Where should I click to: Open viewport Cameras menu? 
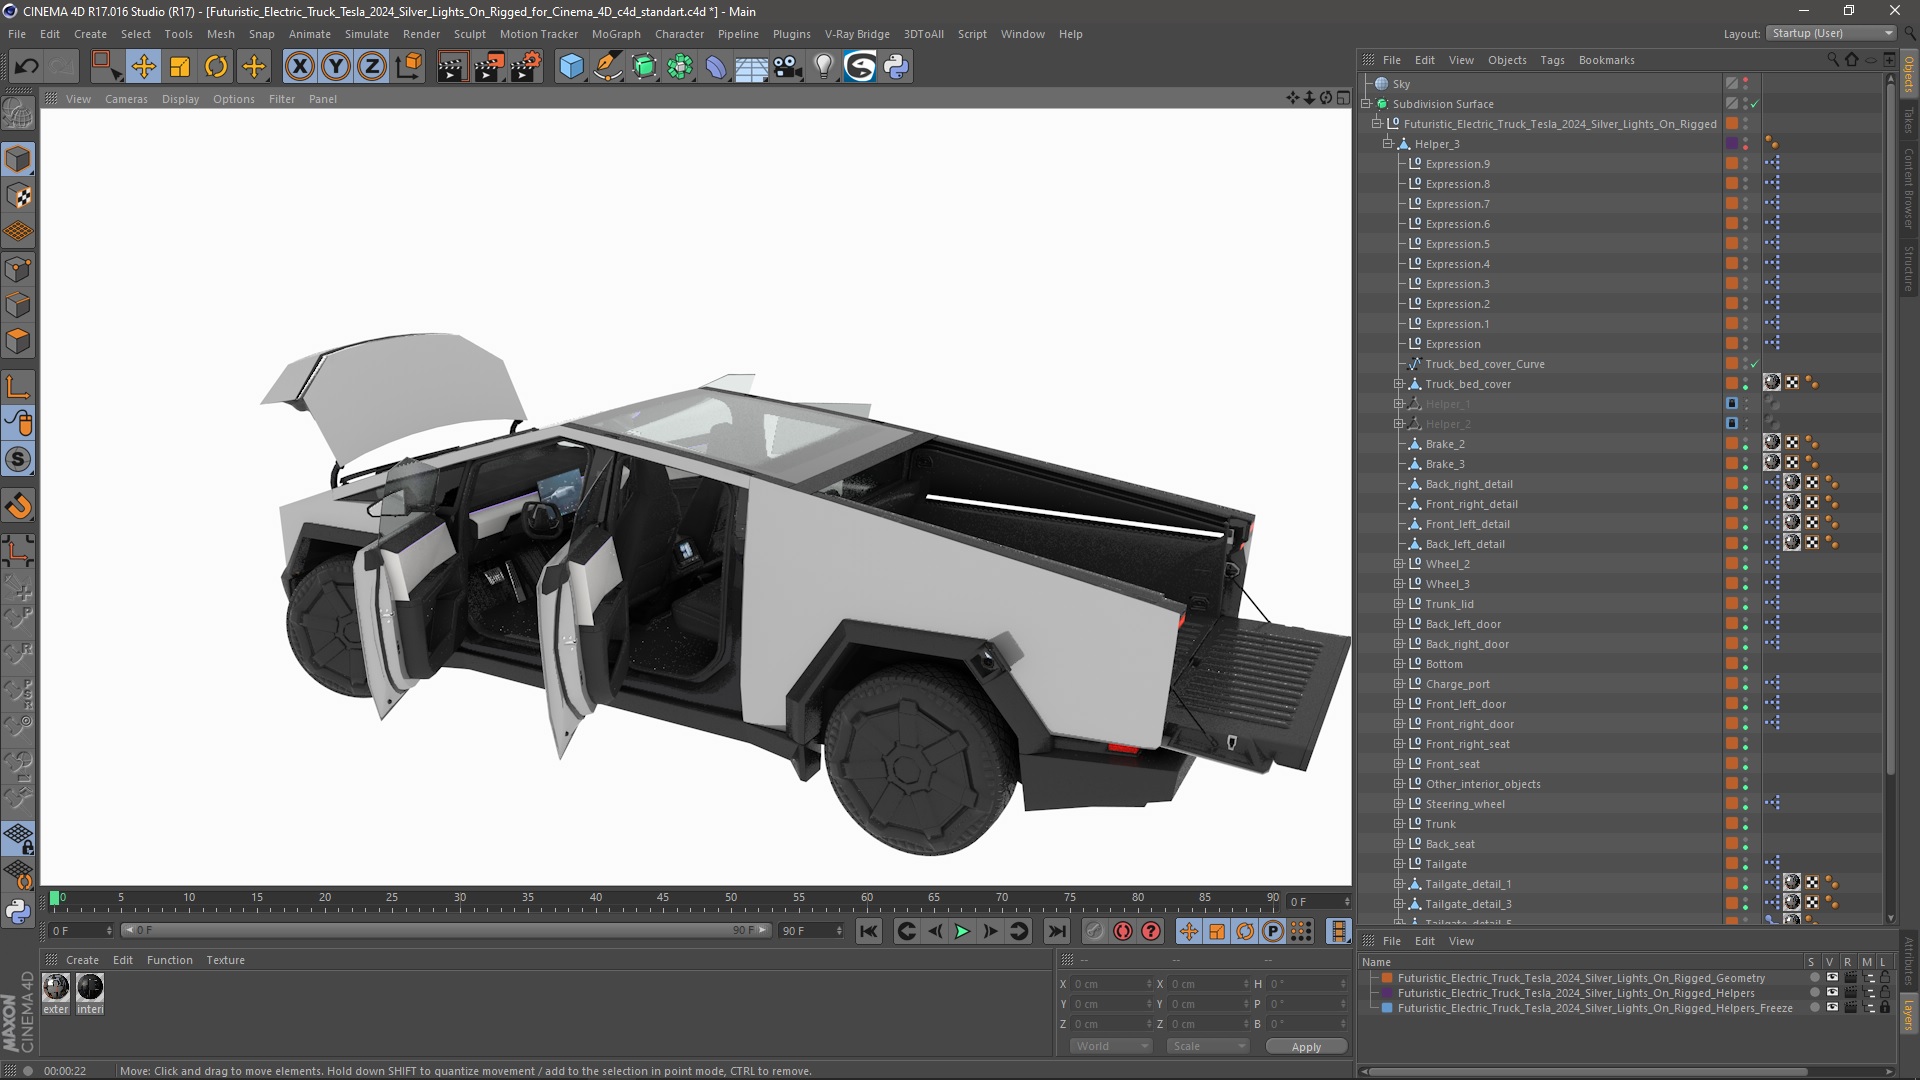(x=126, y=99)
